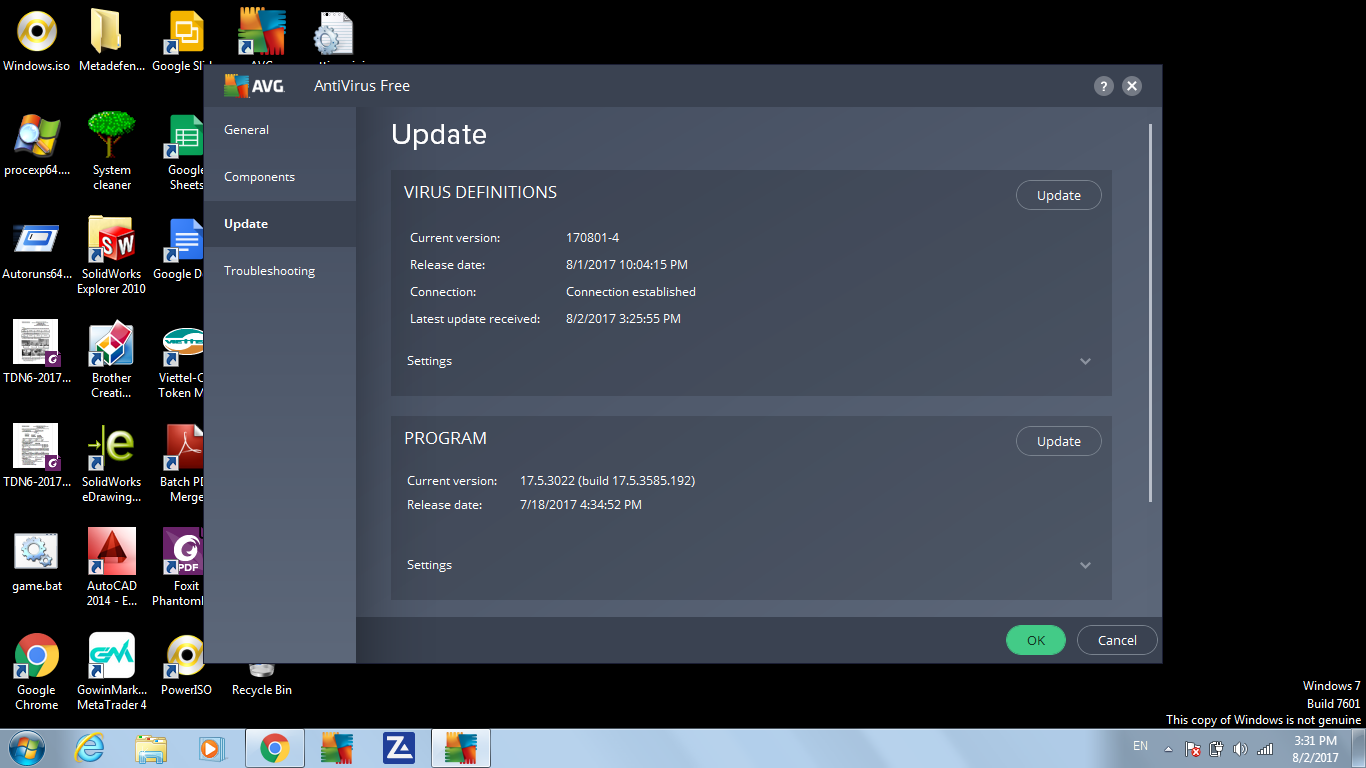Click the EN language indicator

pyautogui.click(x=1140, y=746)
